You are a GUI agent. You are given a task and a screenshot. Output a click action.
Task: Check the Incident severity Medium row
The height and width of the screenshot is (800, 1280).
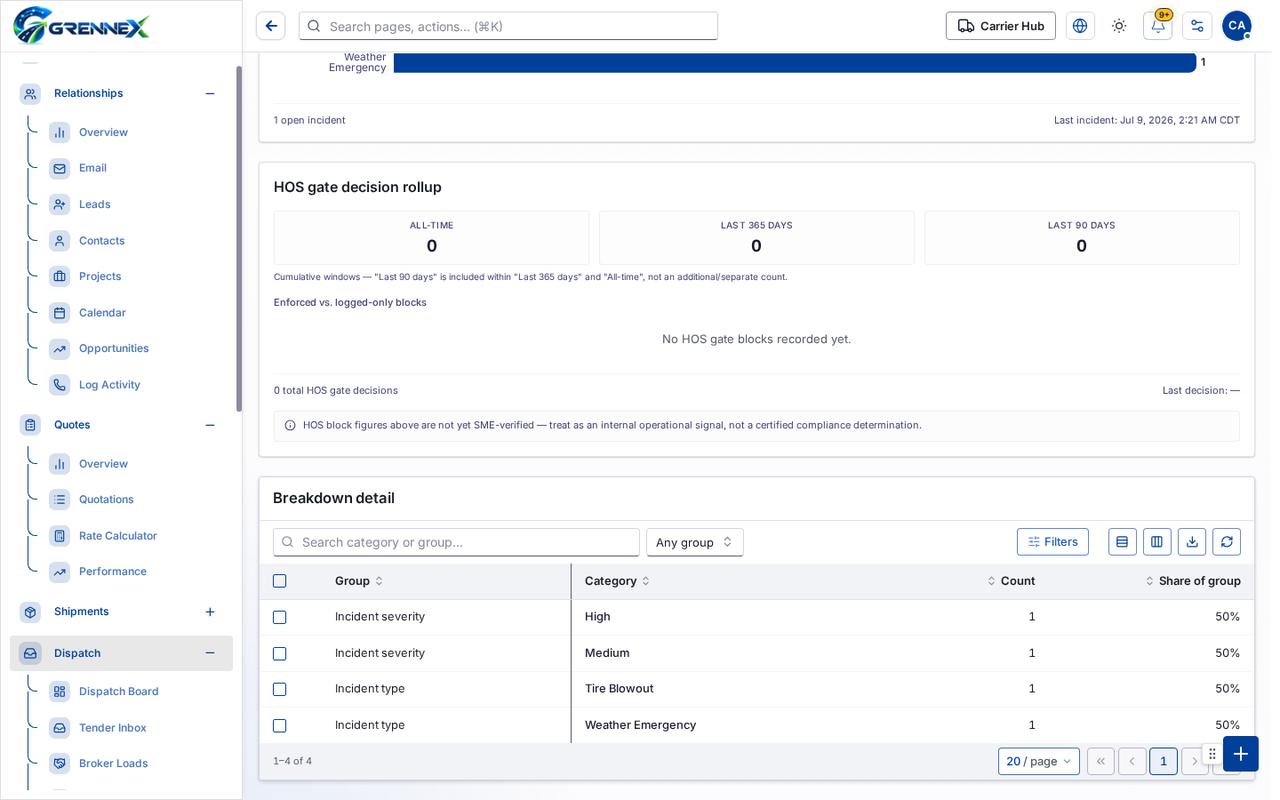[x=280, y=653]
